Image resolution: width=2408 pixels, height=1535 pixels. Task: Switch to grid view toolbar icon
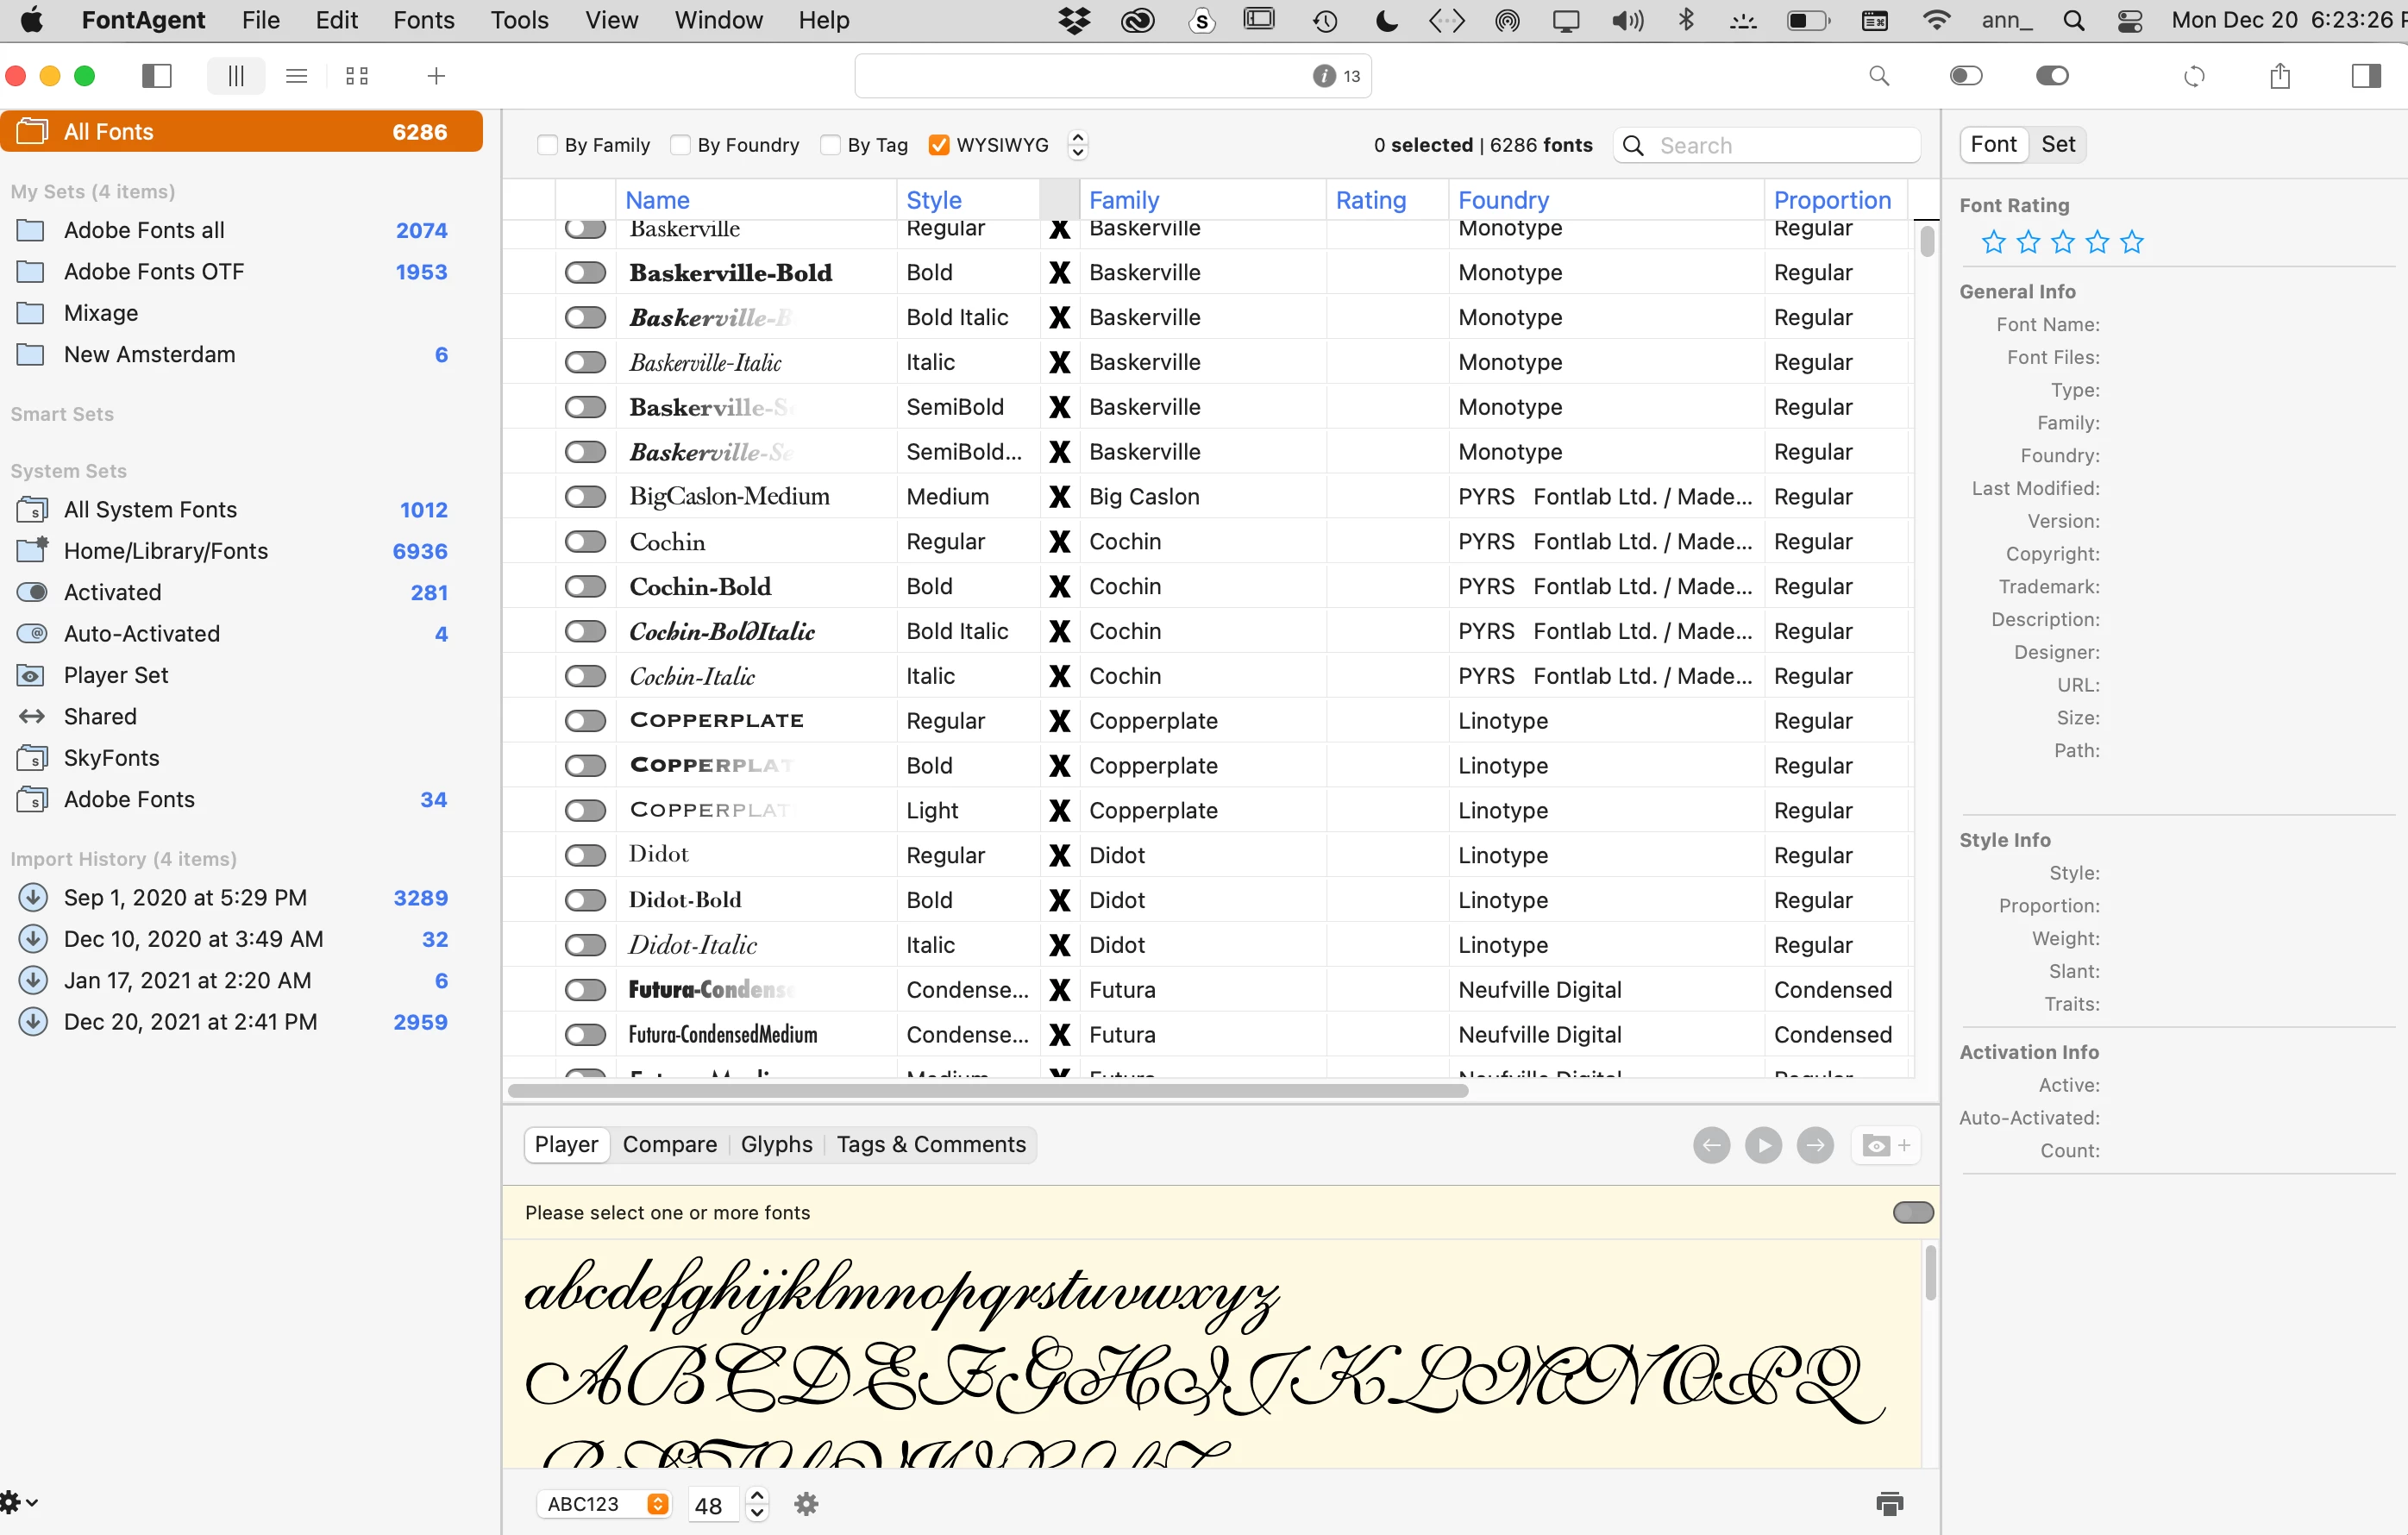pos(357,76)
